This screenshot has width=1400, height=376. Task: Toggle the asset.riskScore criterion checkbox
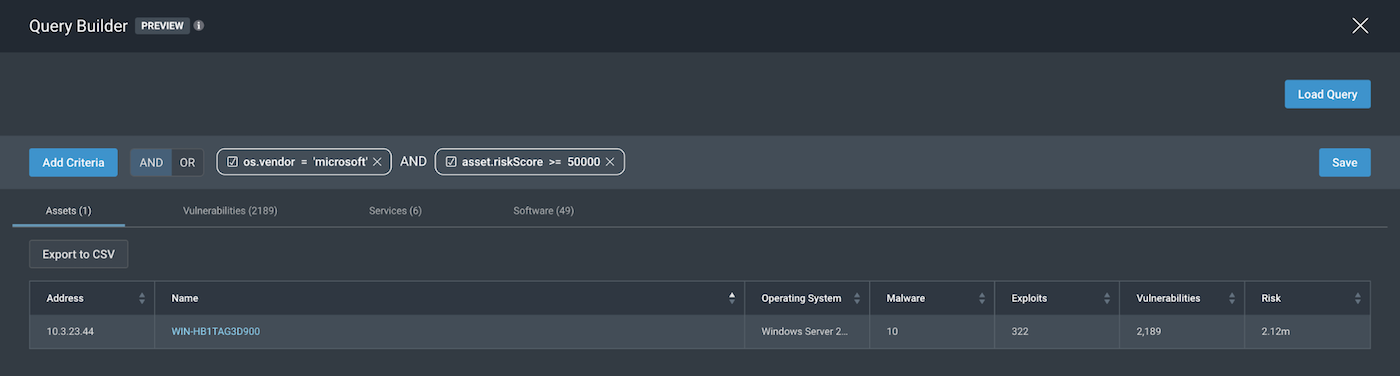[451, 162]
